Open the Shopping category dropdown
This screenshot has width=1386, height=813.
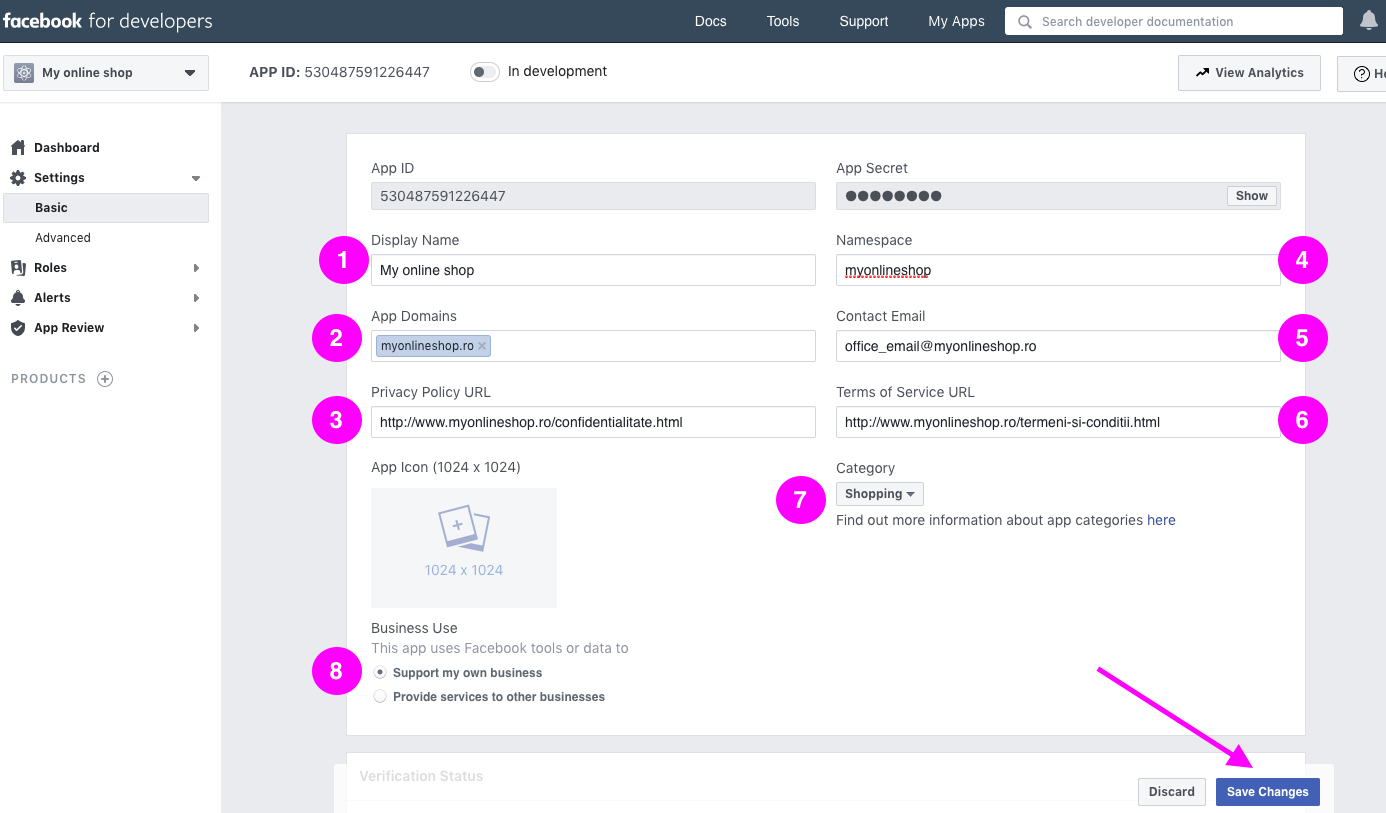(x=879, y=494)
